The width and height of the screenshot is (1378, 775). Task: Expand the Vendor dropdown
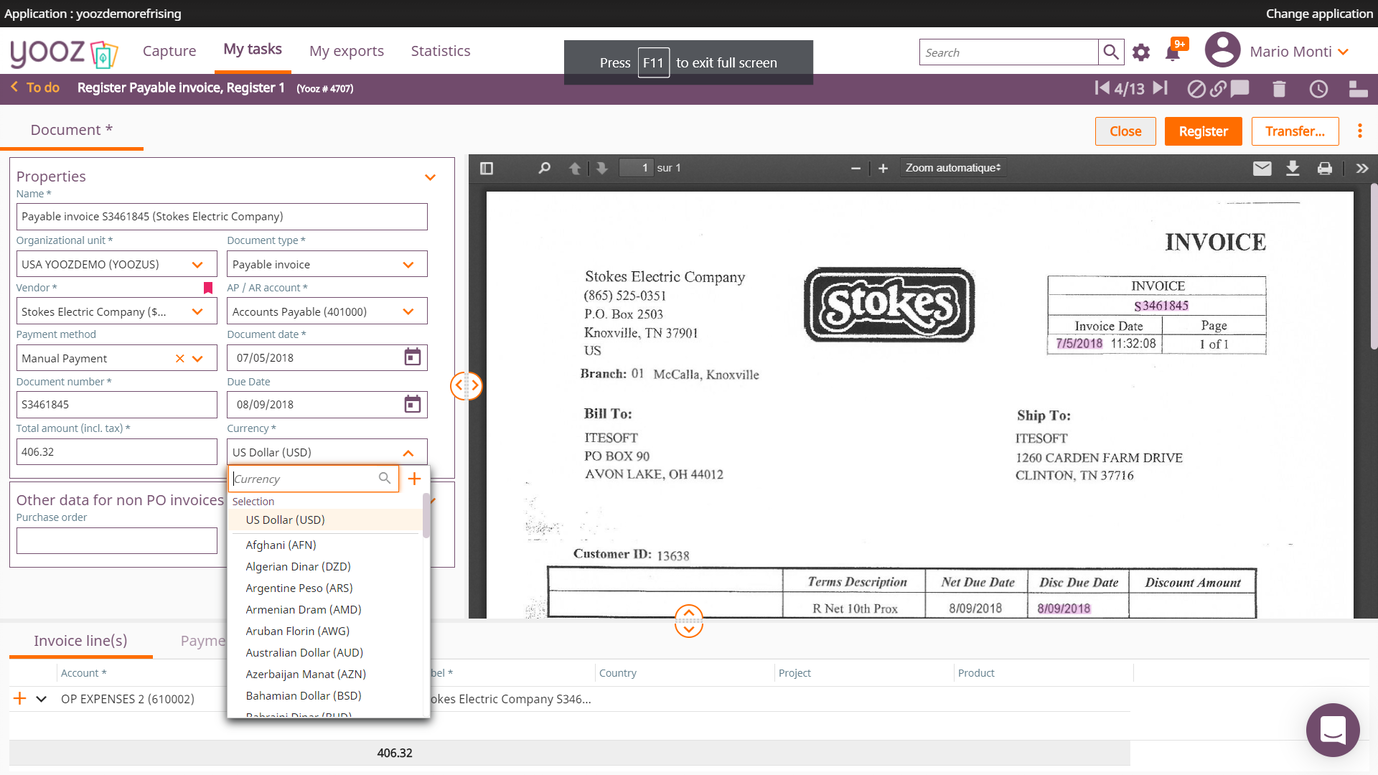point(198,311)
